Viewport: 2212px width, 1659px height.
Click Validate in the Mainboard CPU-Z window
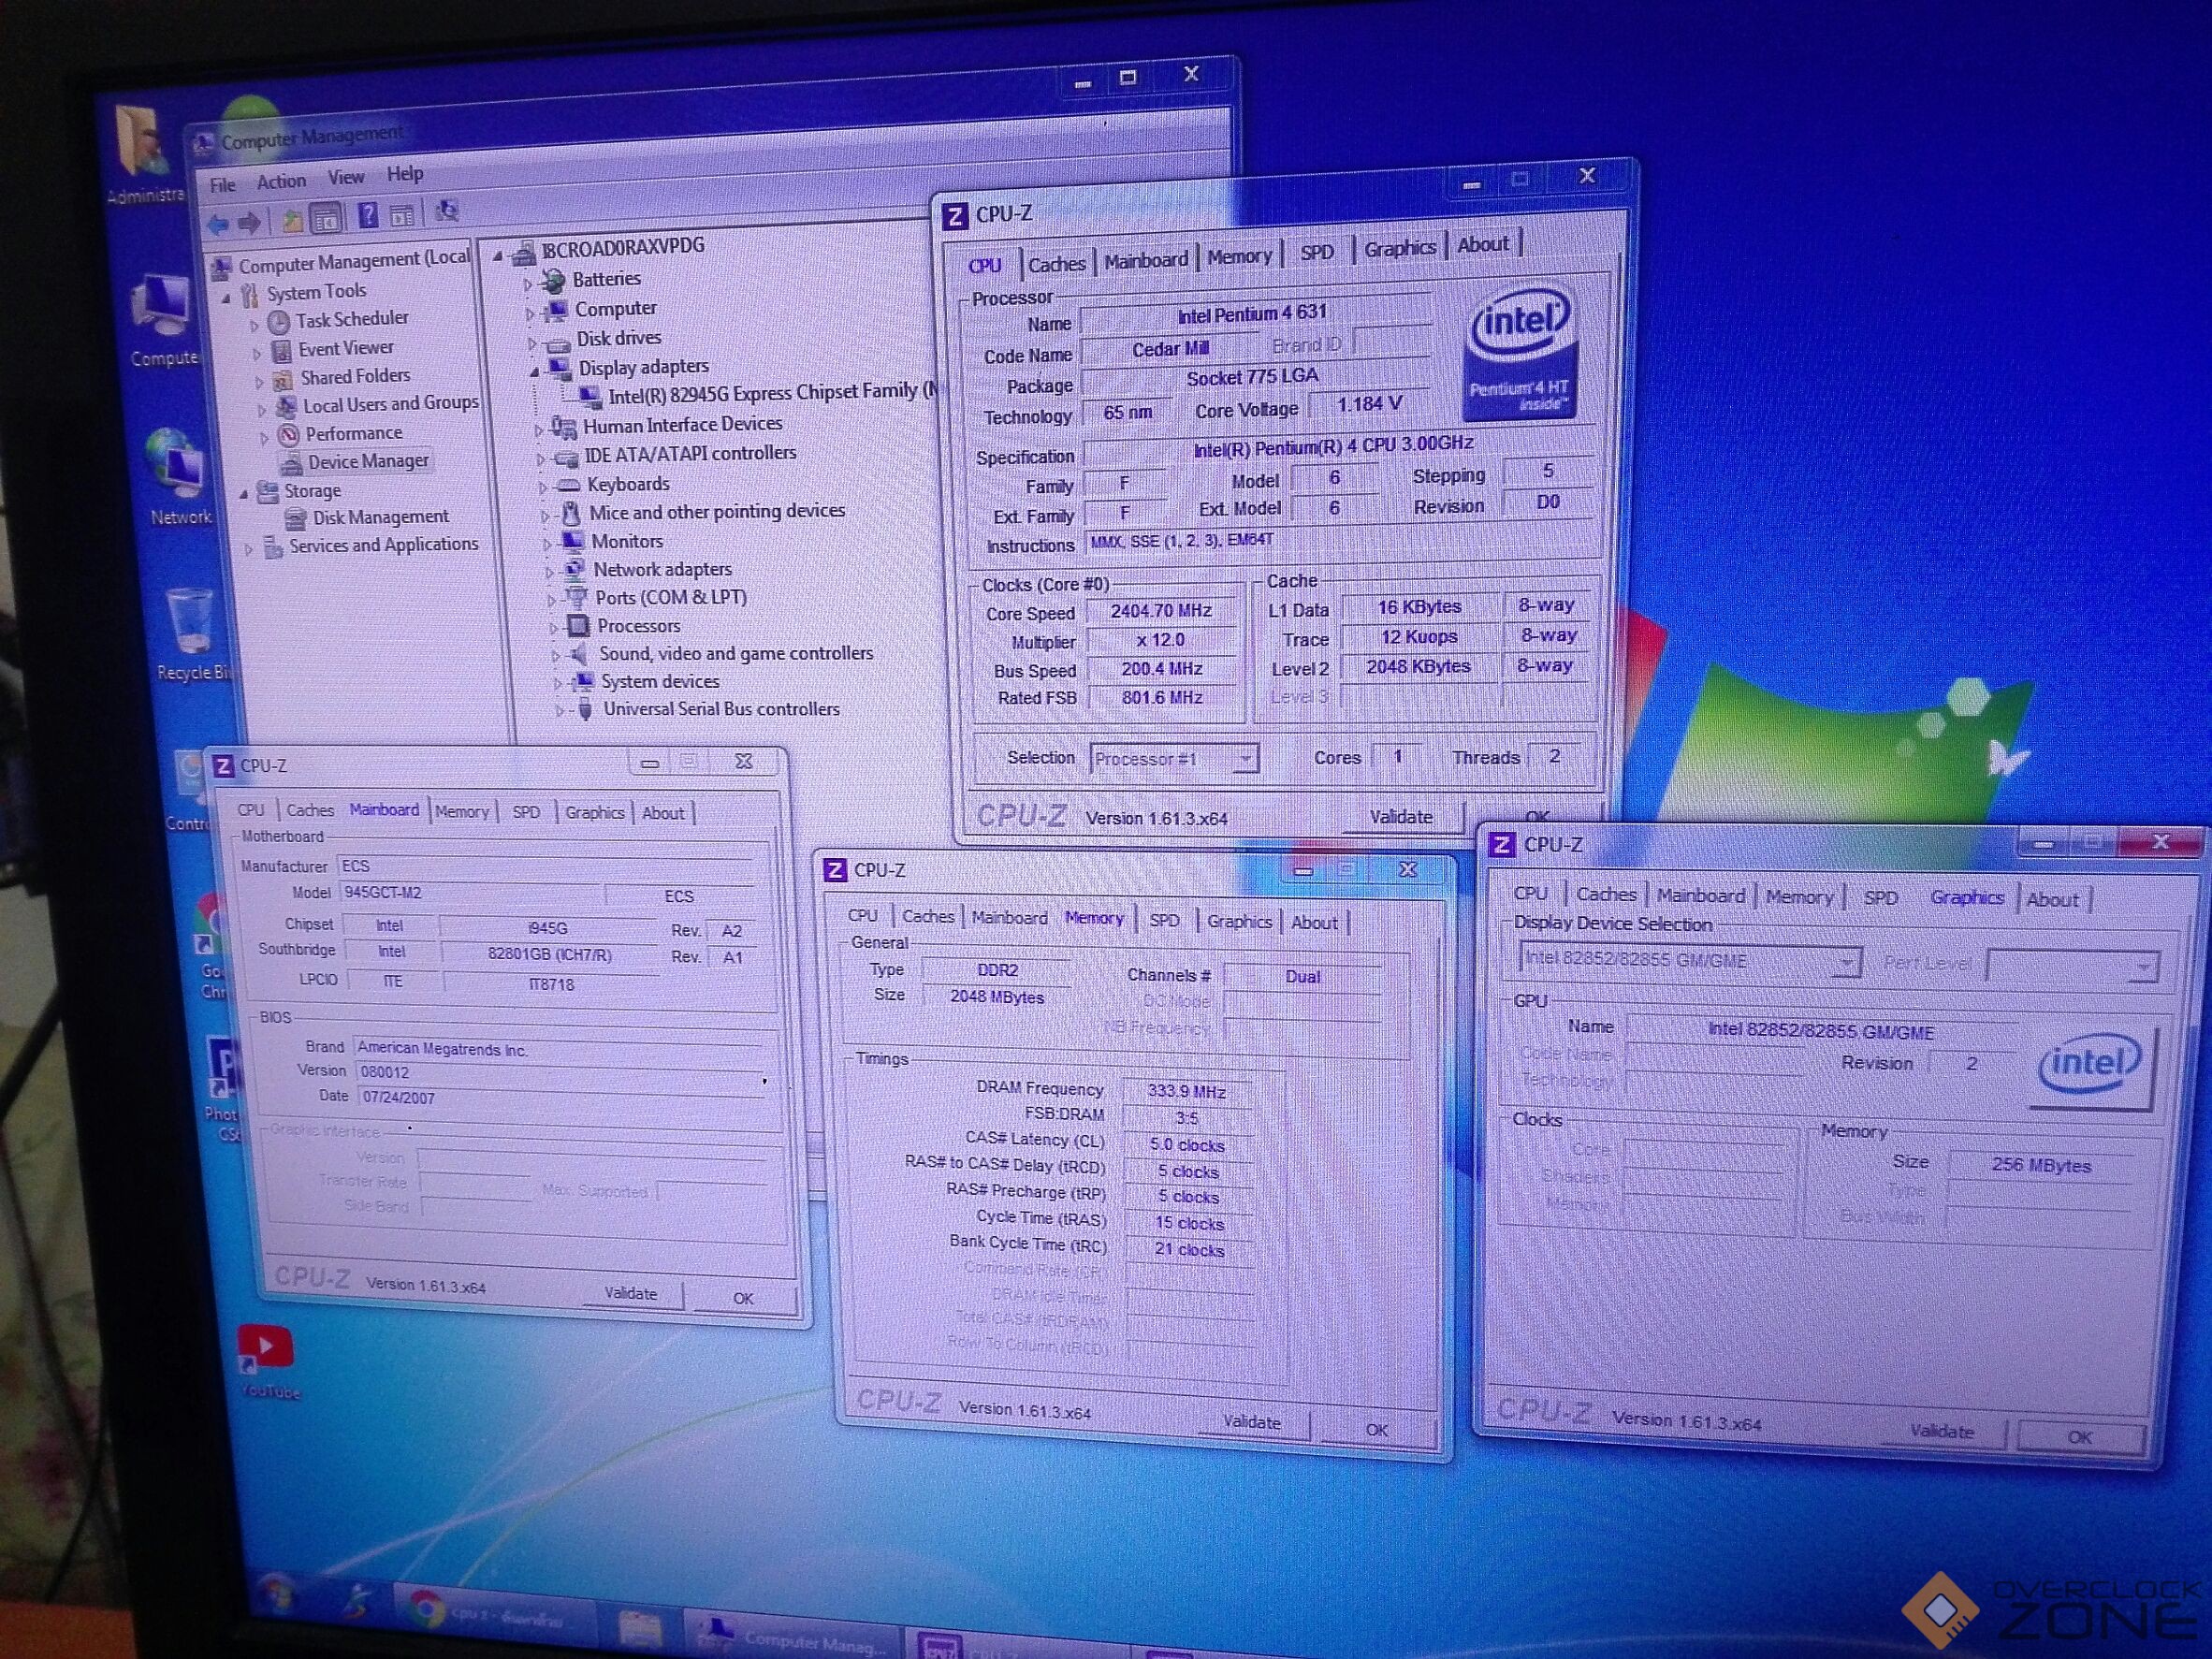[x=631, y=1293]
